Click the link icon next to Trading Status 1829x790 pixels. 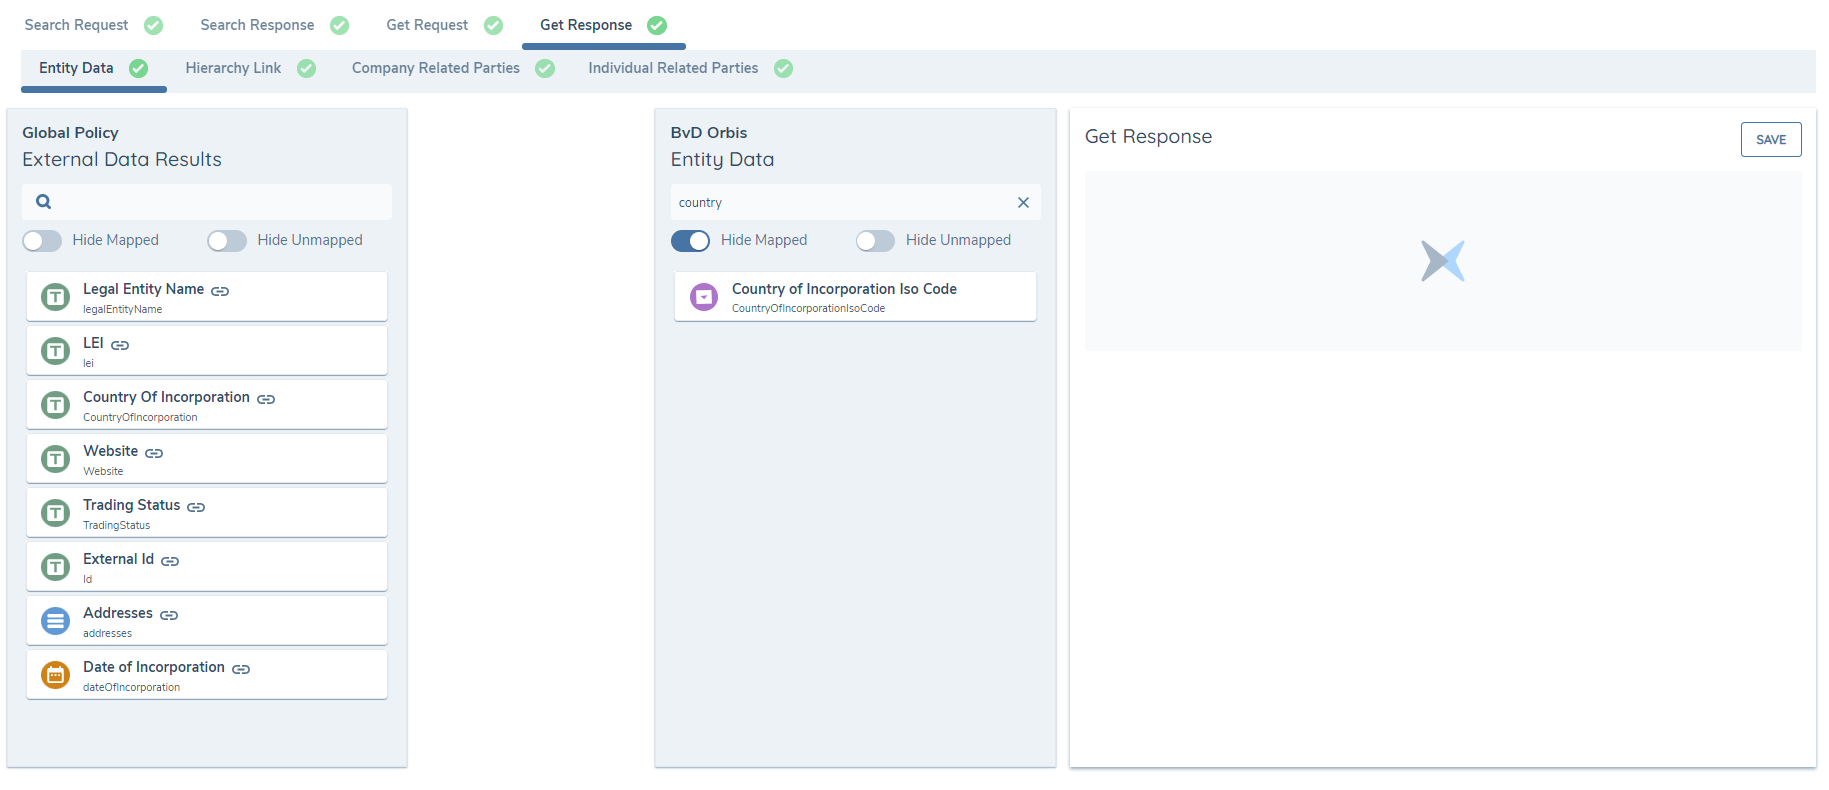tap(196, 507)
